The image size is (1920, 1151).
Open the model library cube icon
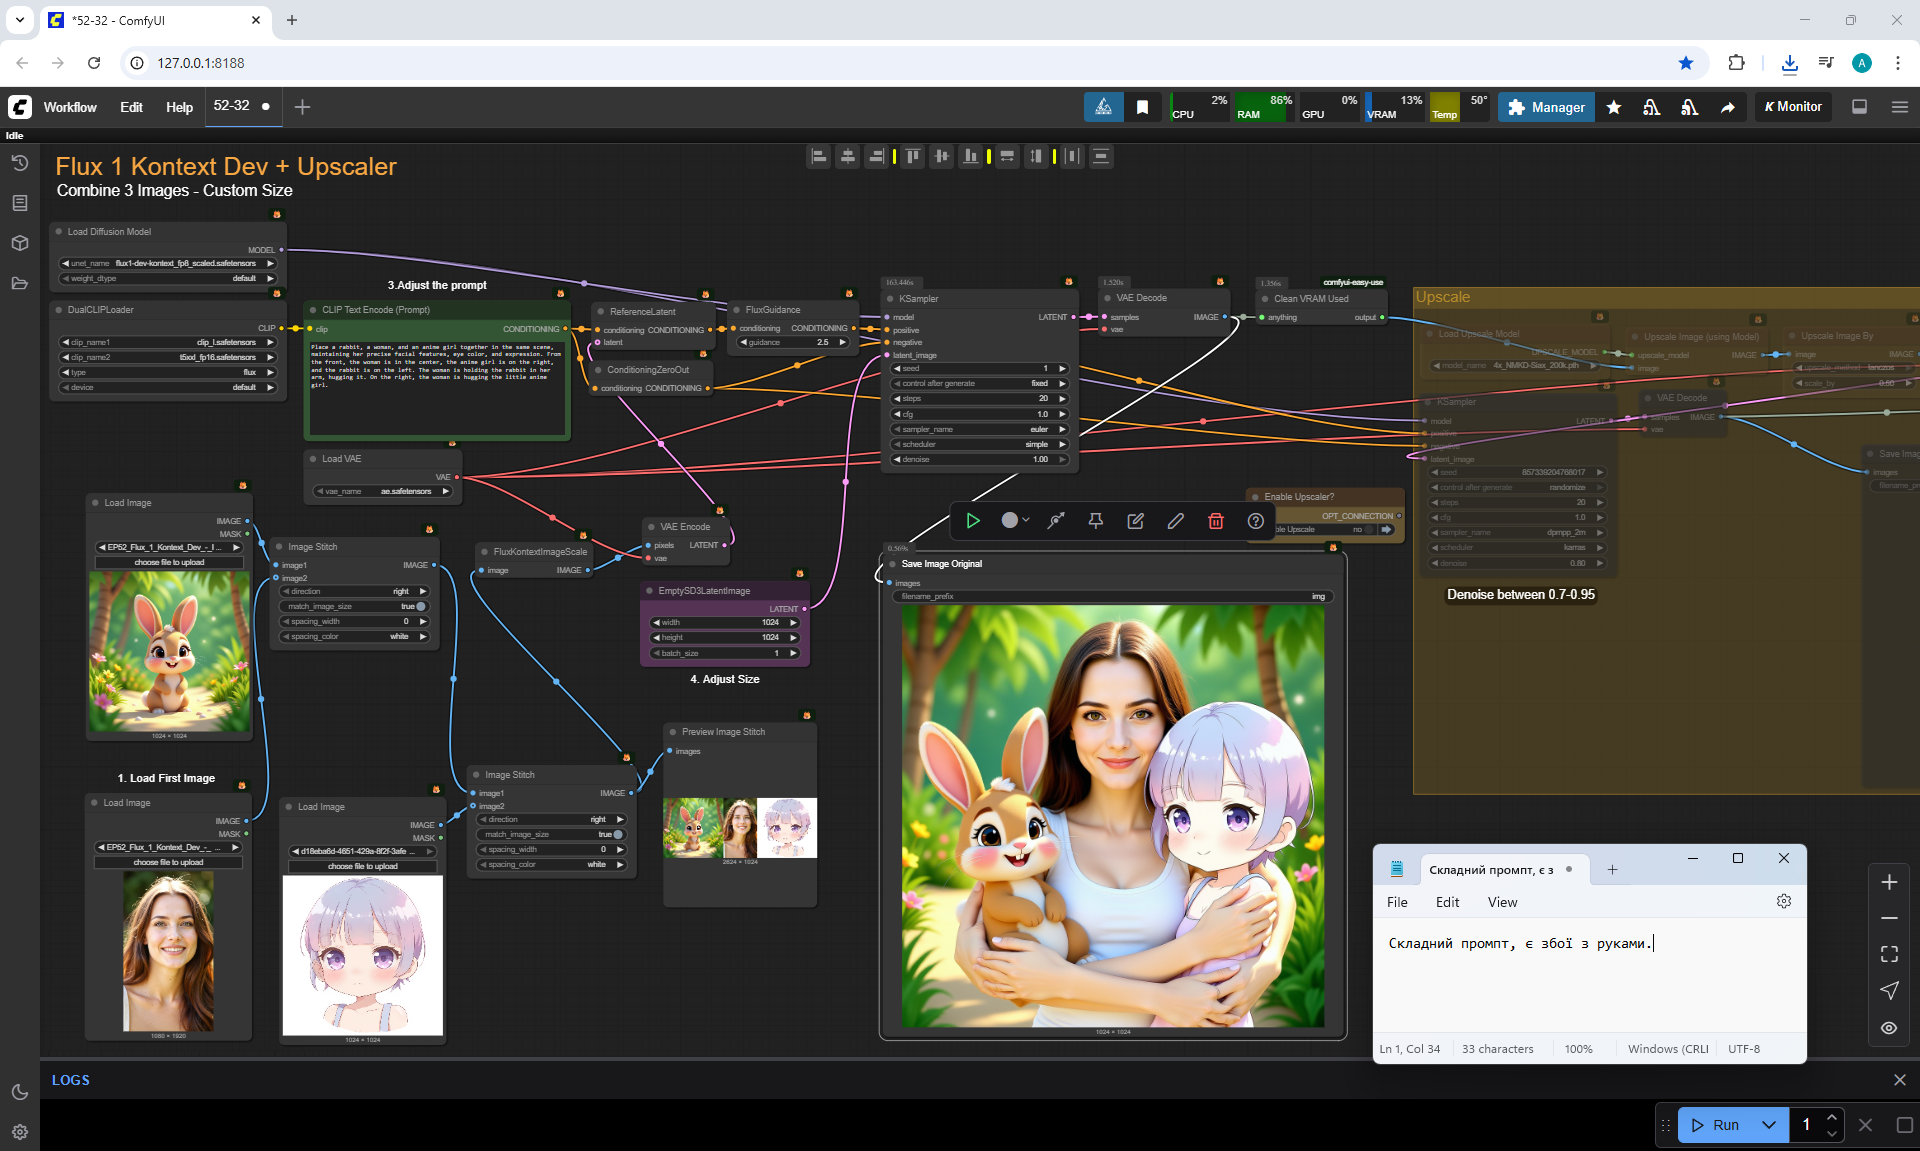(19, 243)
